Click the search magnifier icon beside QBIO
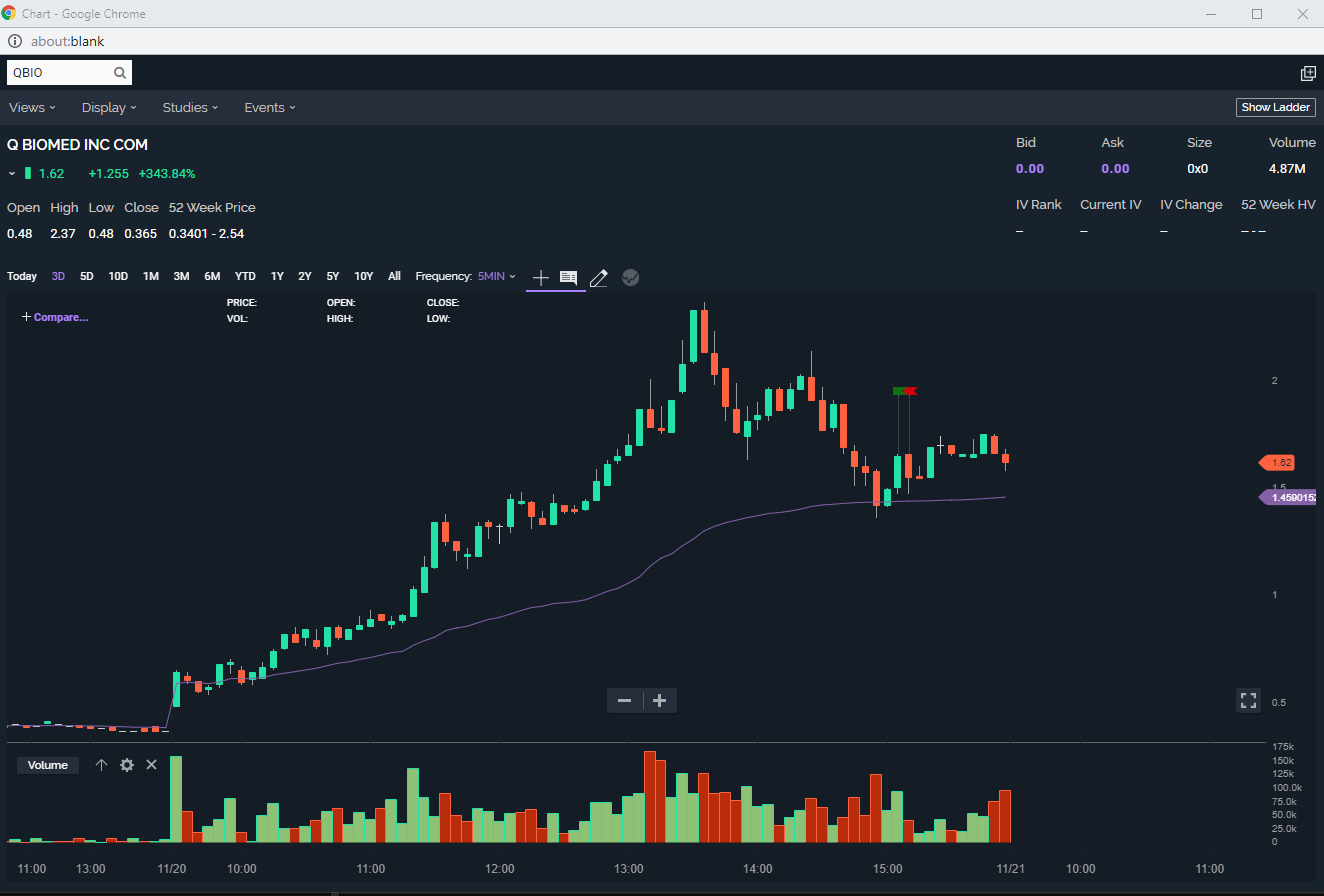This screenshot has width=1324, height=896. click(120, 73)
